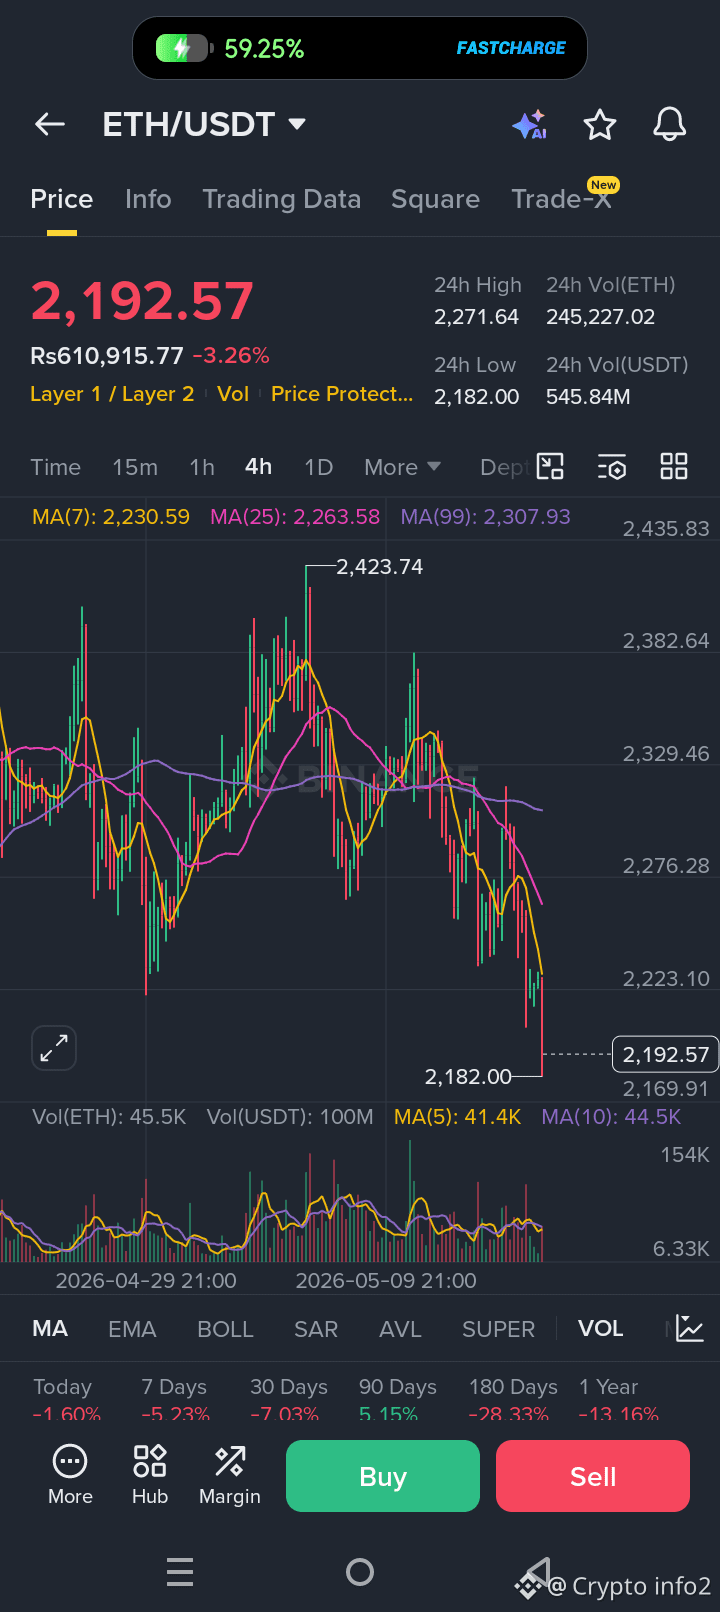Viewport: 720px width, 1612px height.
Task: Tap the 24h Vol(USDT) value 545.84M
Action: coord(588,397)
